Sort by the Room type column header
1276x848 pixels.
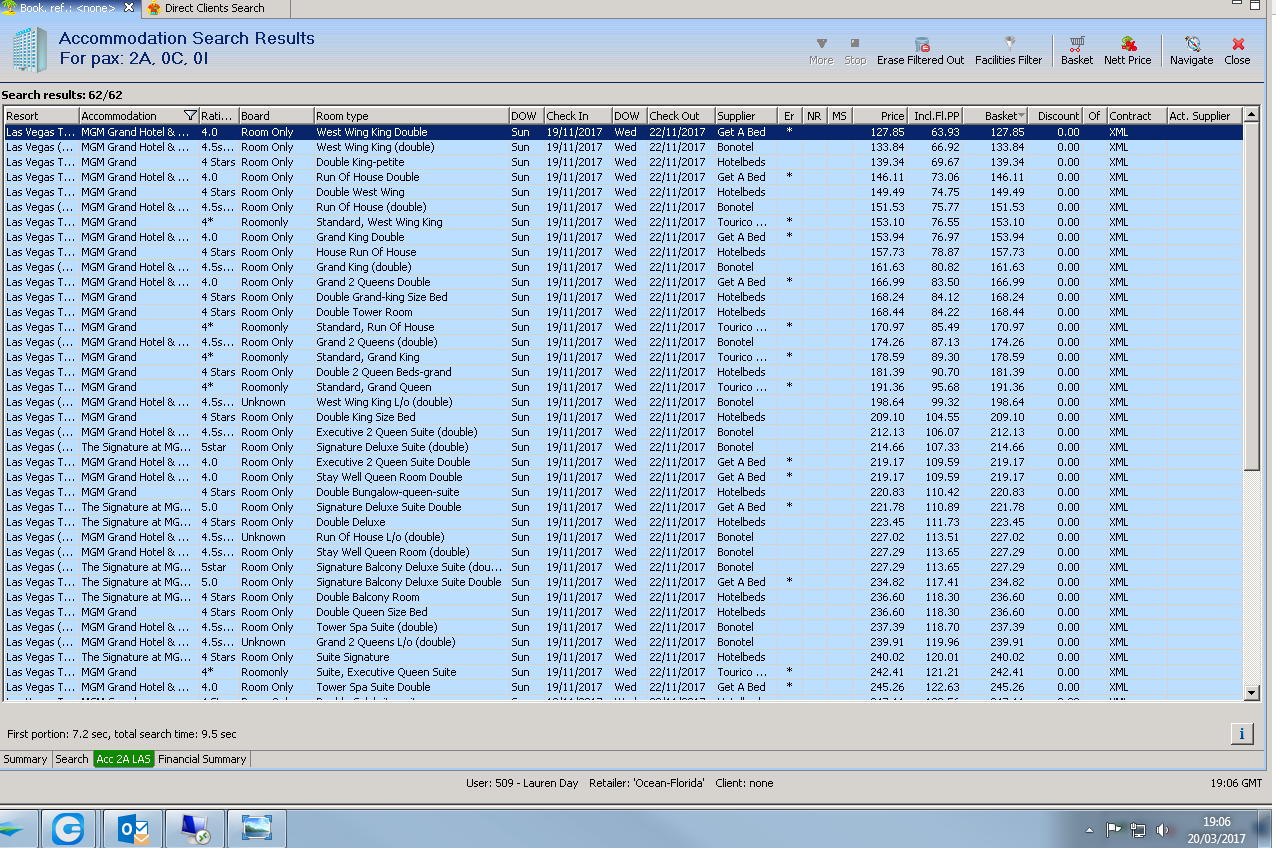[410, 116]
